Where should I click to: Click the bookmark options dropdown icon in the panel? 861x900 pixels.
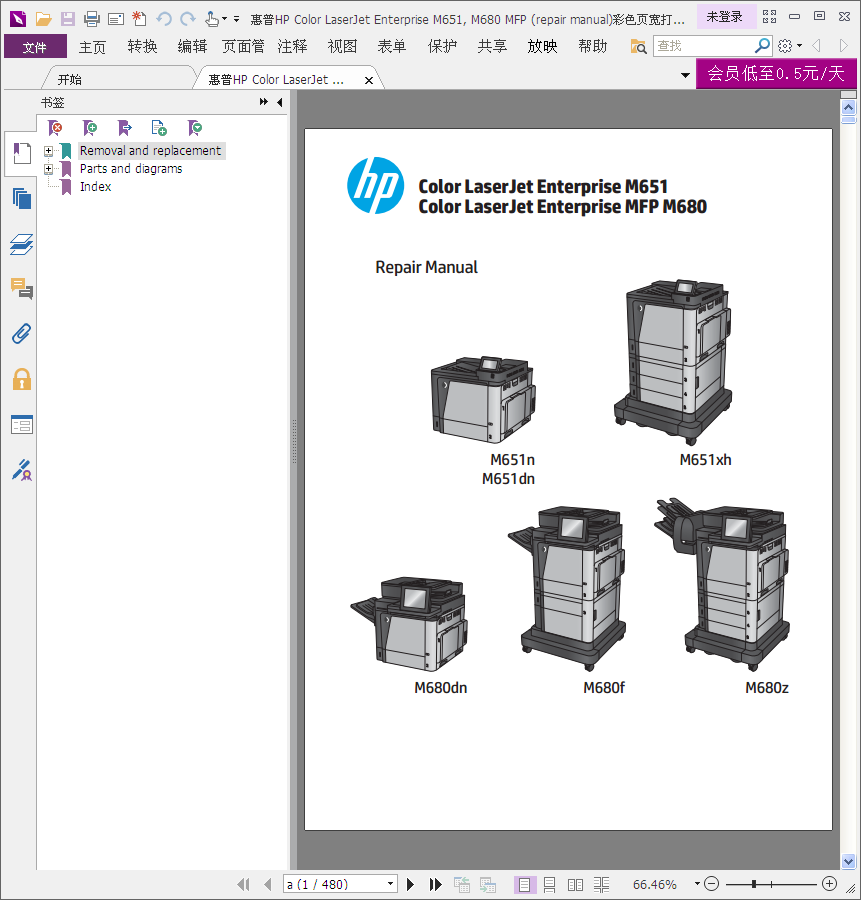point(195,127)
